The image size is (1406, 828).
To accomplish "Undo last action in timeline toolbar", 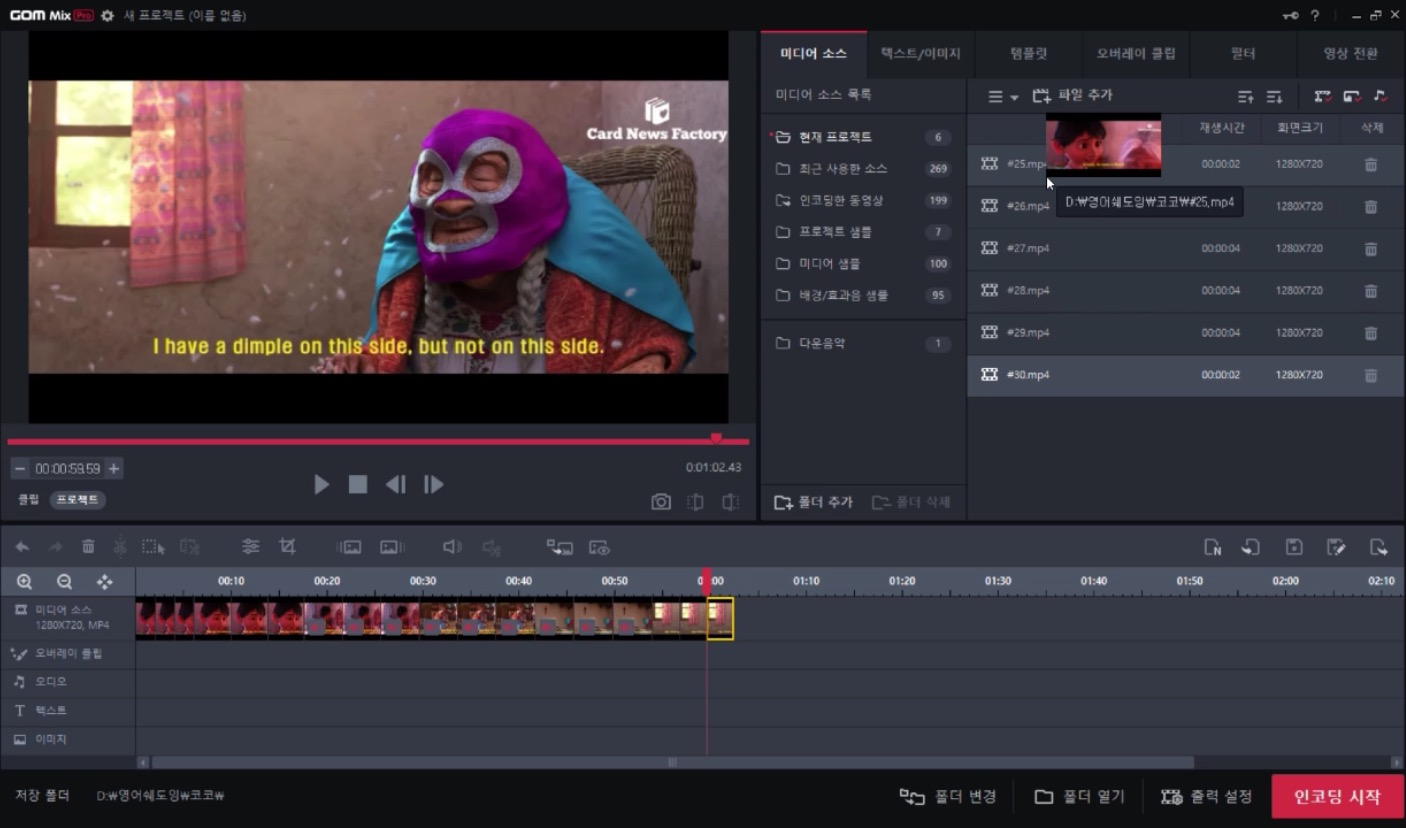I will click(22, 547).
